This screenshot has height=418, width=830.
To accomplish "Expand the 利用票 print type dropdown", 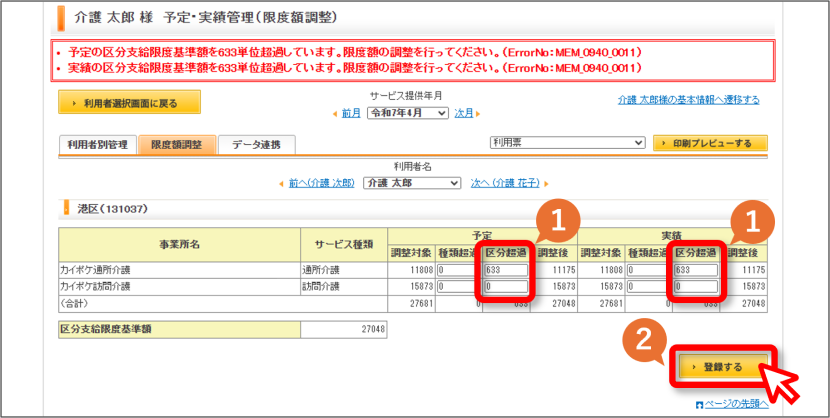I will pos(569,143).
